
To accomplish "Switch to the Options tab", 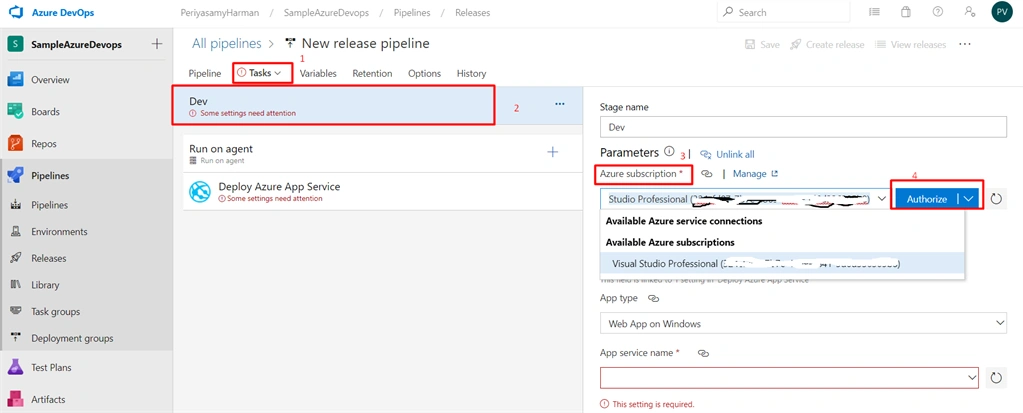I will tap(425, 74).
